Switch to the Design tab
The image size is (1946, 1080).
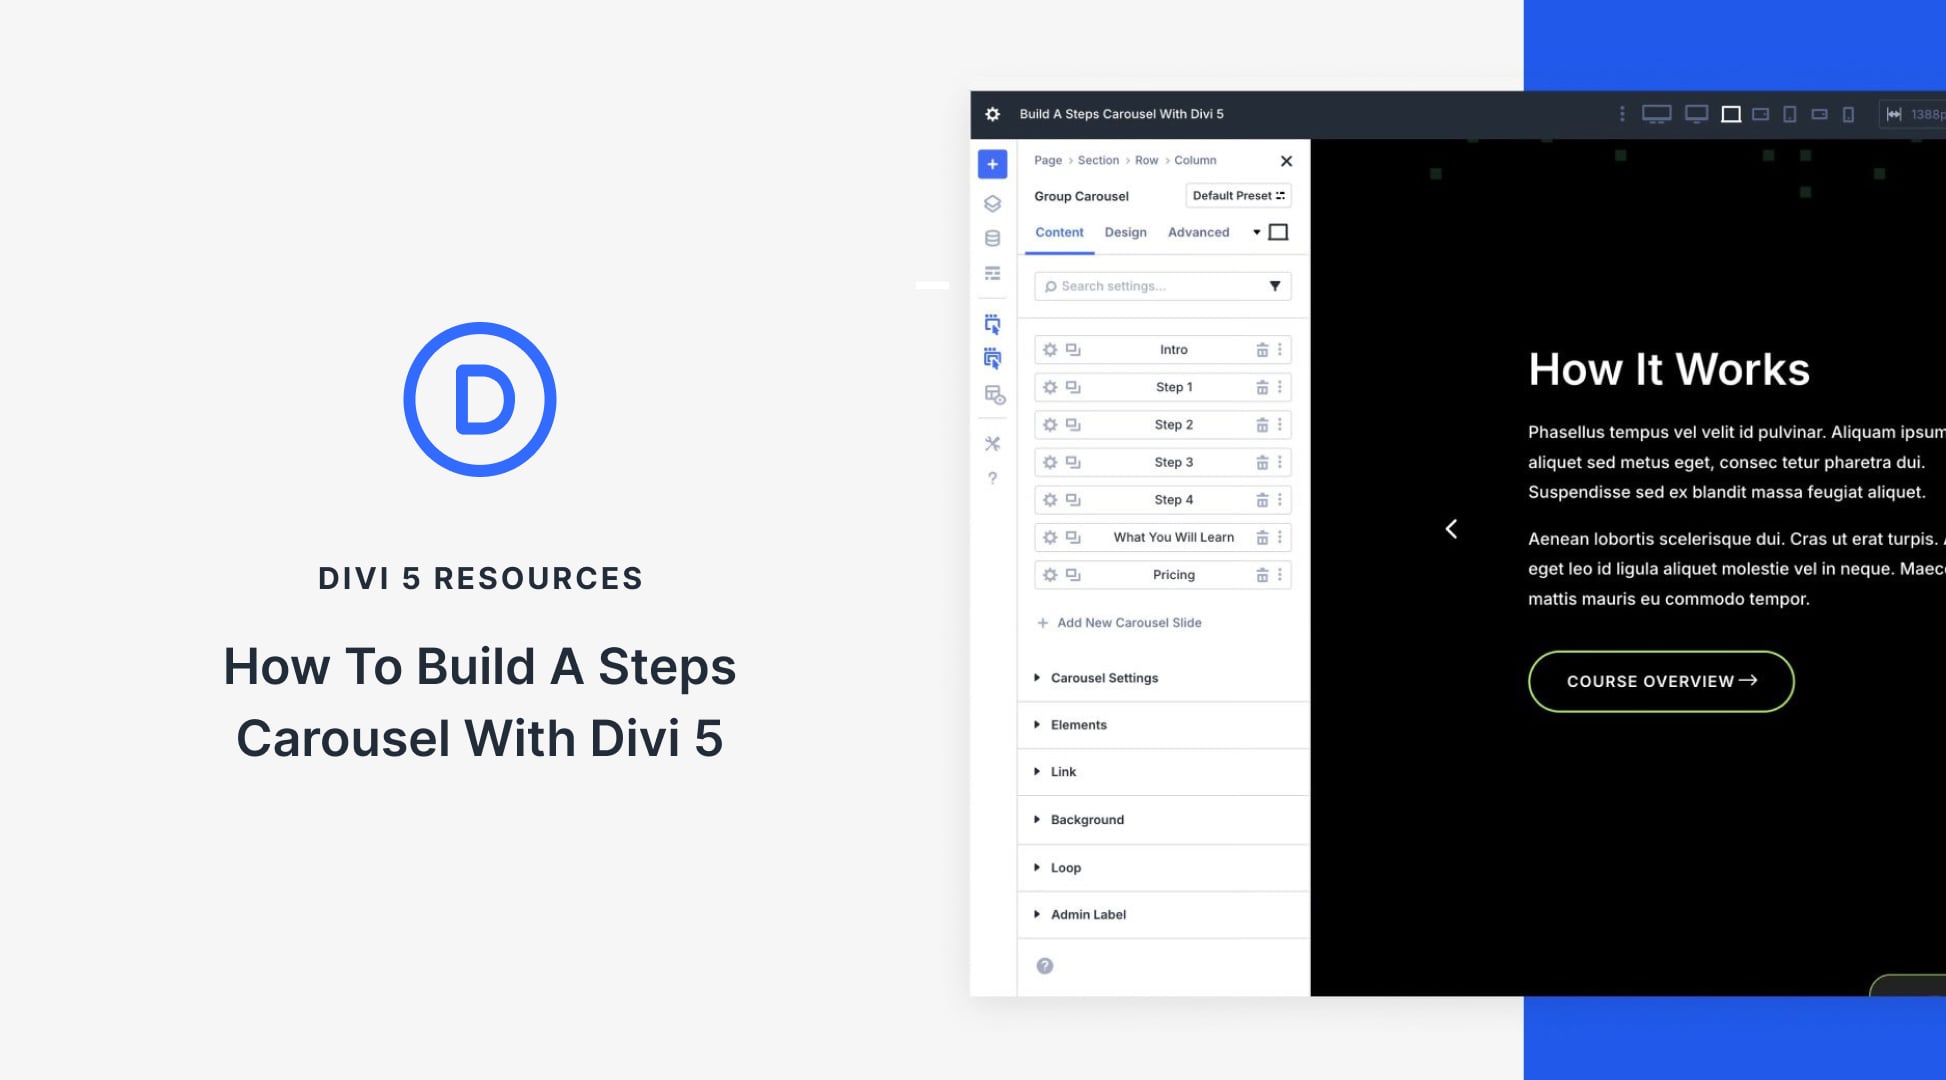[1125, 232]
